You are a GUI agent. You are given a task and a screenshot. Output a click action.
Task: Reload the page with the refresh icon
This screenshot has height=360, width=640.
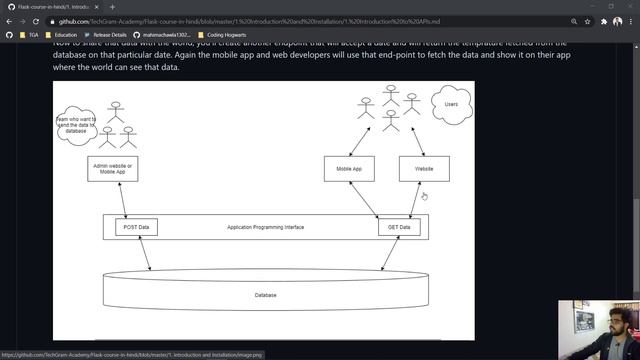(x=36, y=22)
